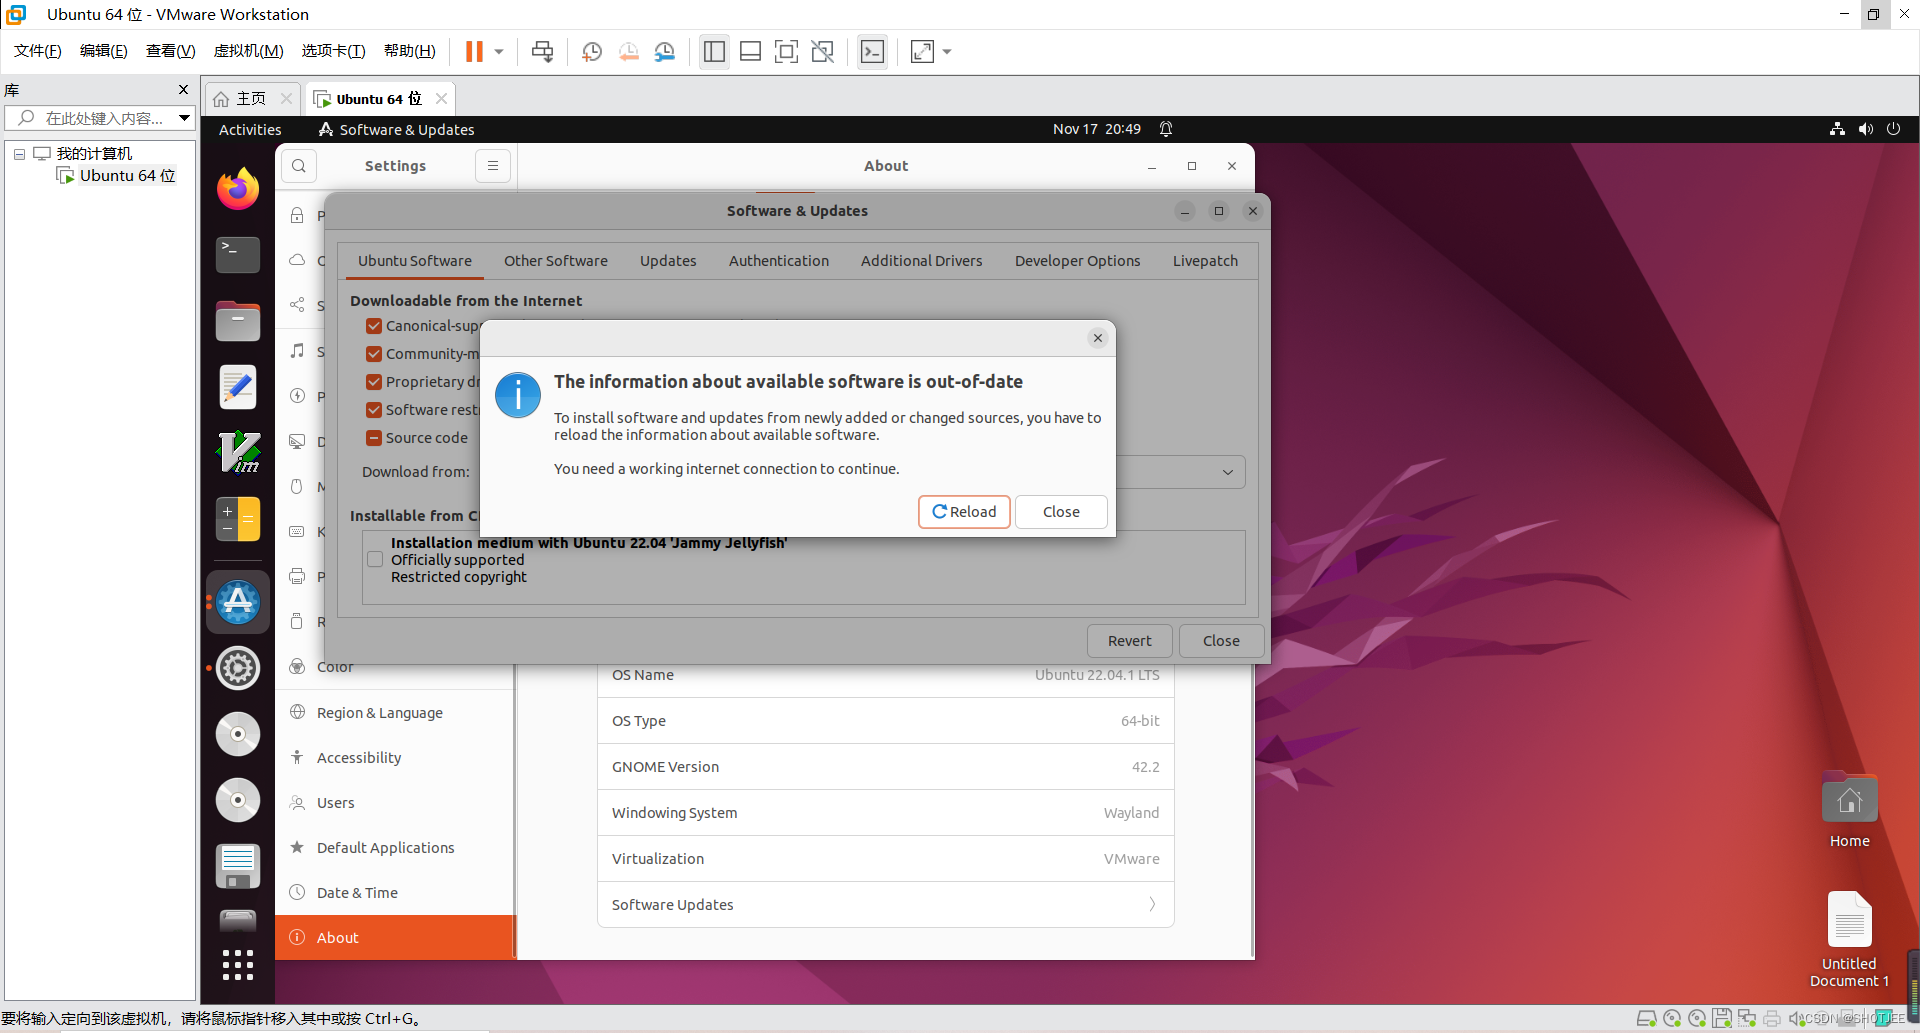Show Applications grid in the dock
The width and height of the screenshot is (1920, 1033).
click(238, 965)
